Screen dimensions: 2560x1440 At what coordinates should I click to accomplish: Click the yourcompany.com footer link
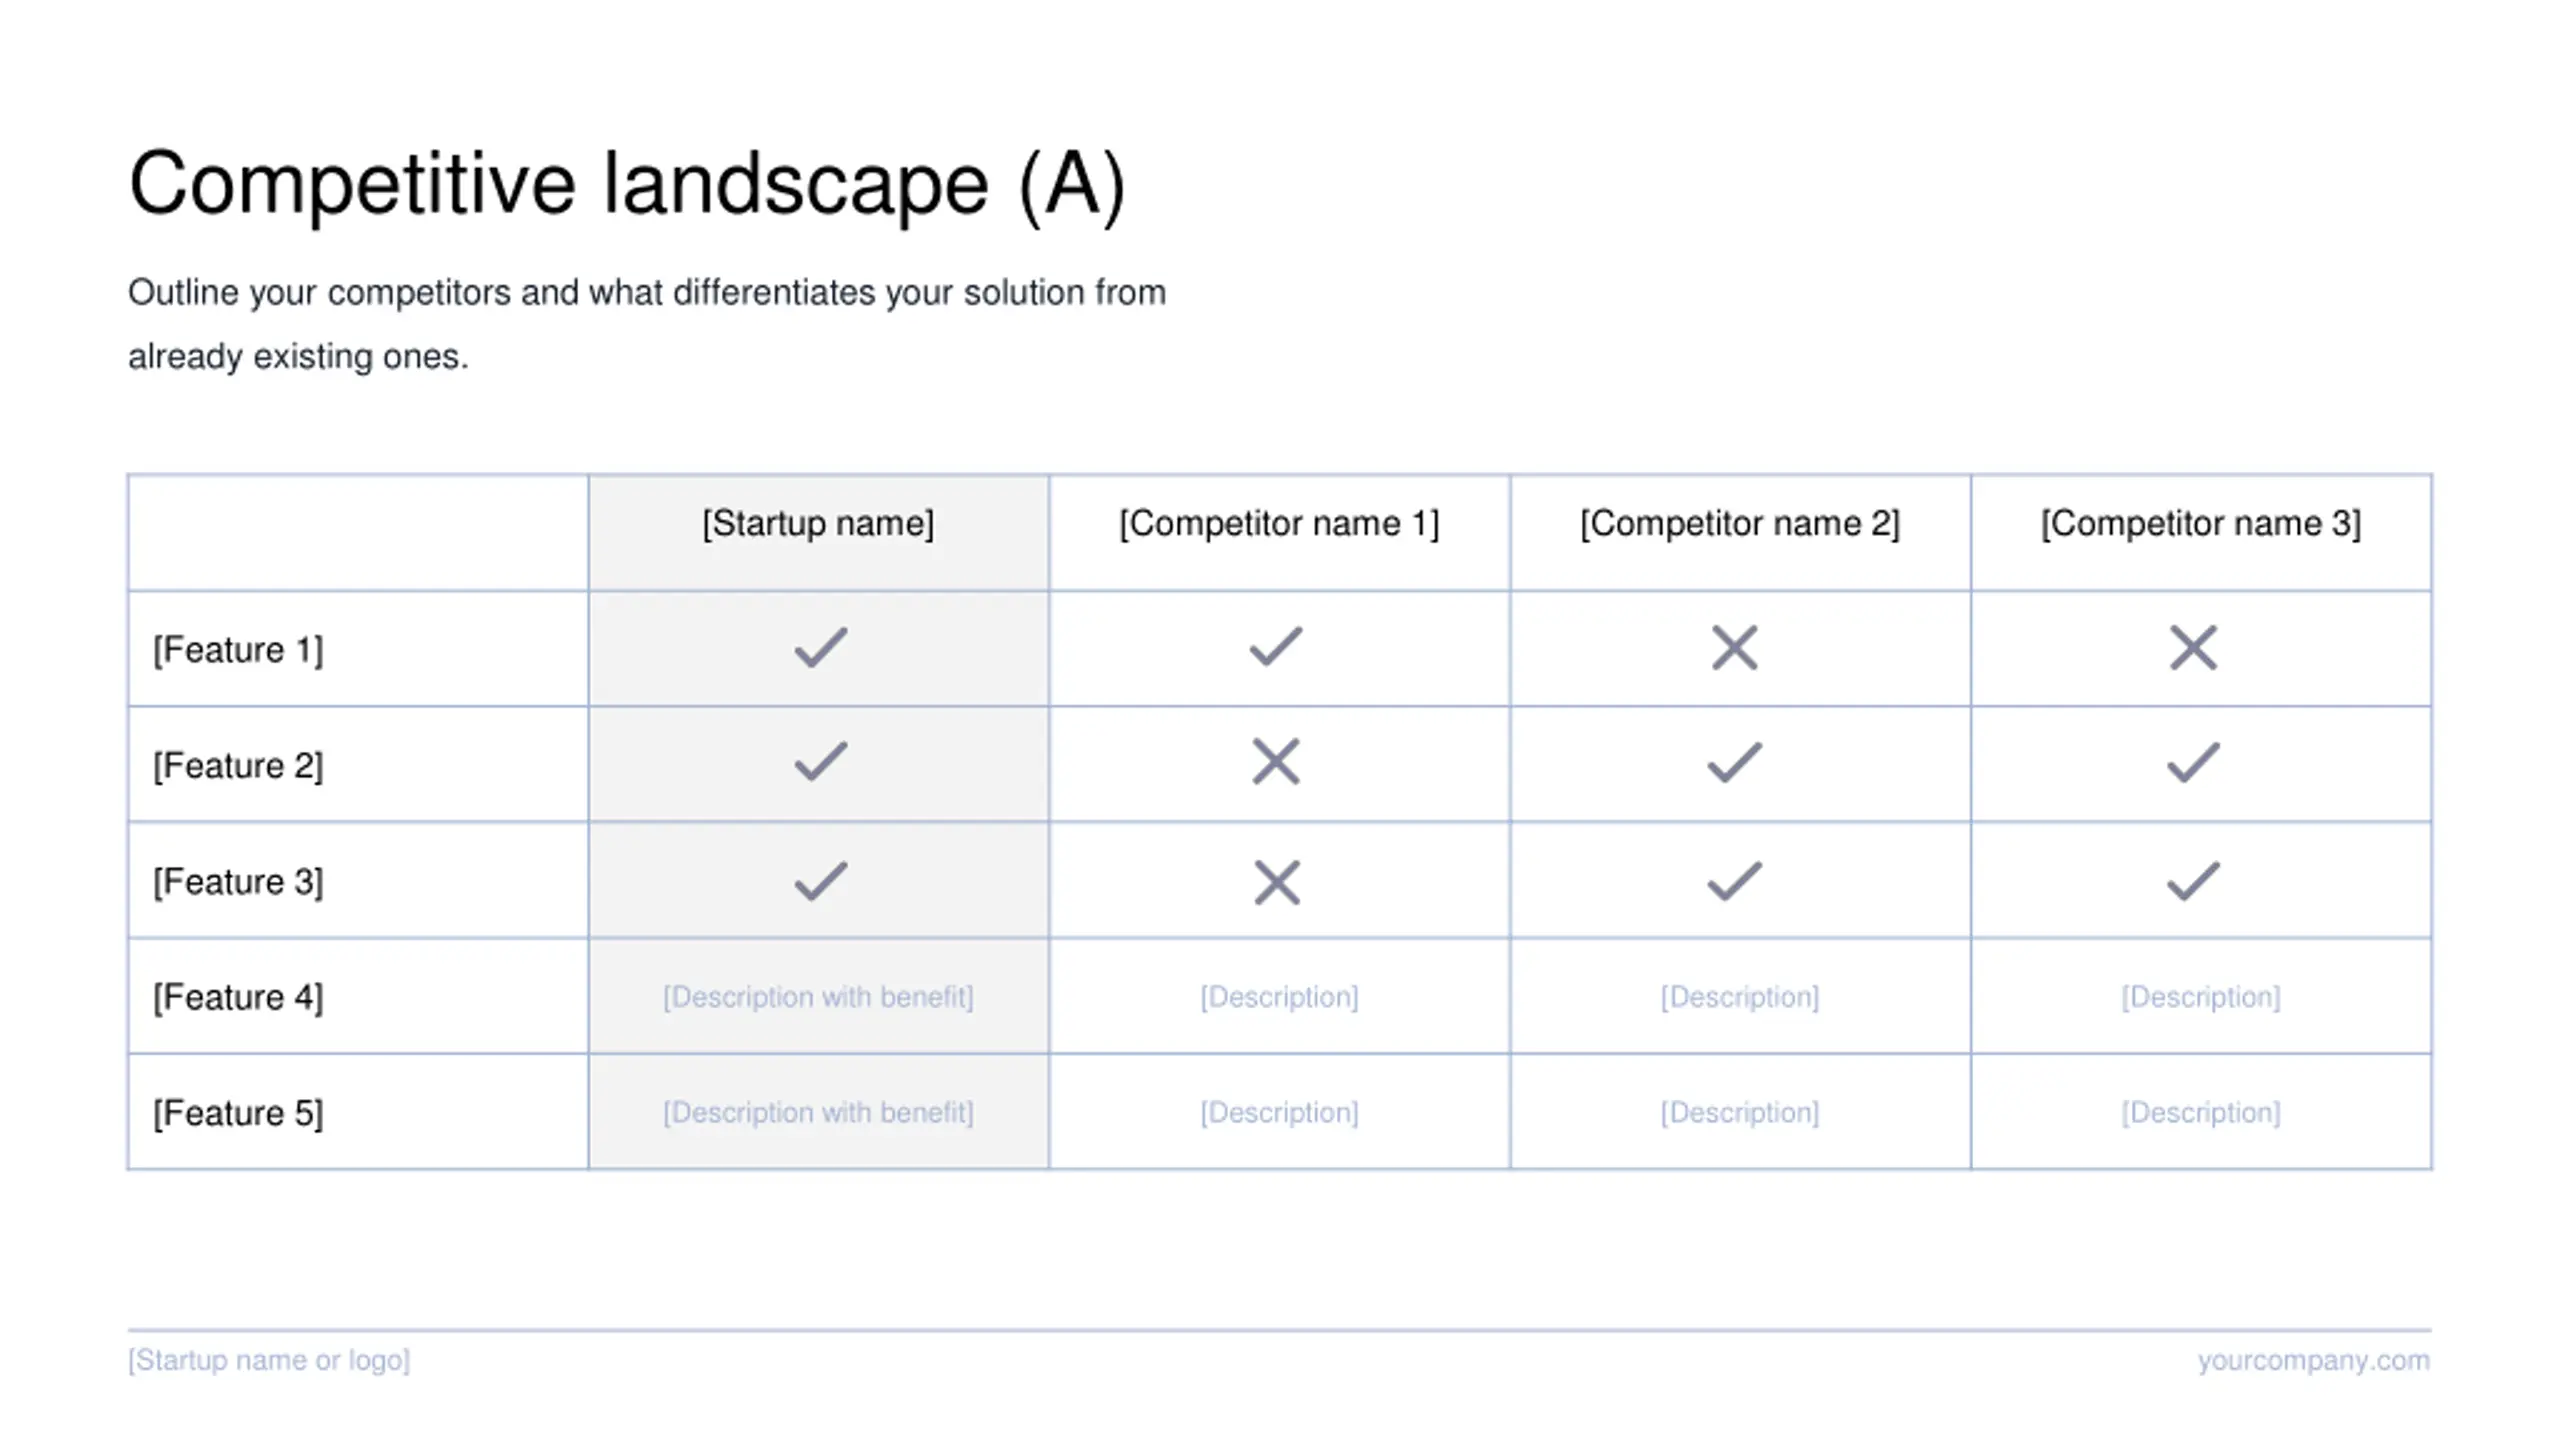point(2313,1360)
